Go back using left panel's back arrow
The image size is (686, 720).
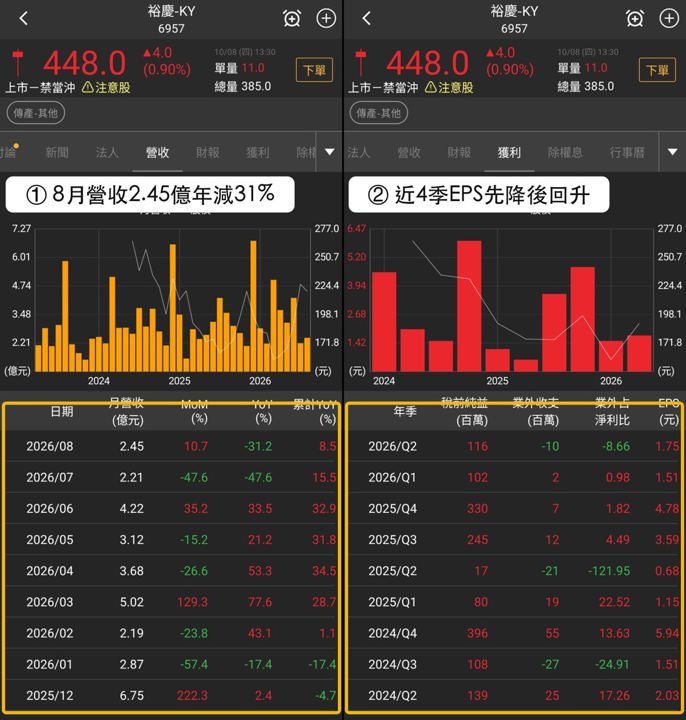(x=24, y=18)
